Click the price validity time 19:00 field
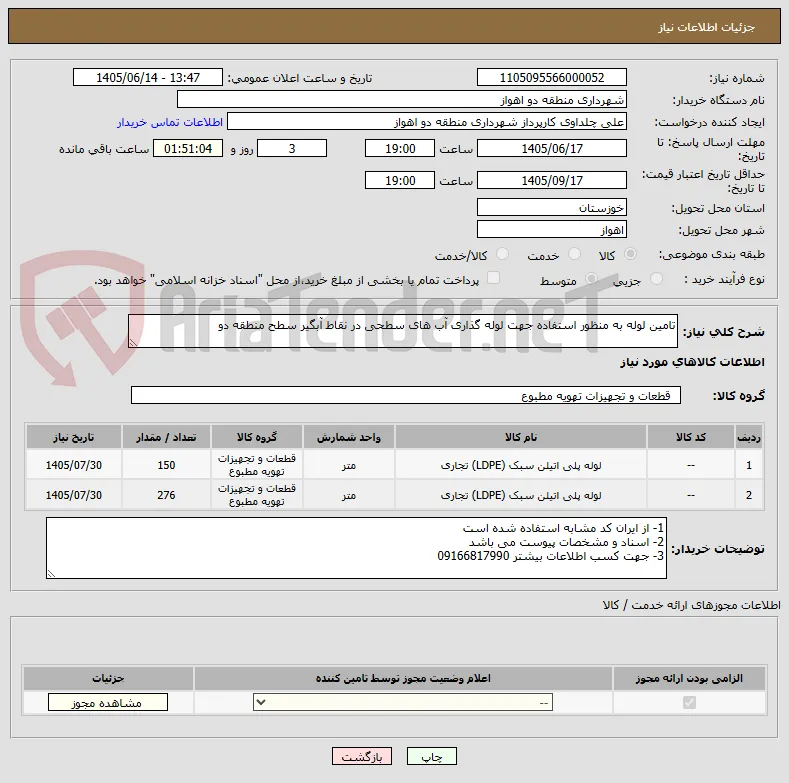The image size is (789, 783). point(400,180)
